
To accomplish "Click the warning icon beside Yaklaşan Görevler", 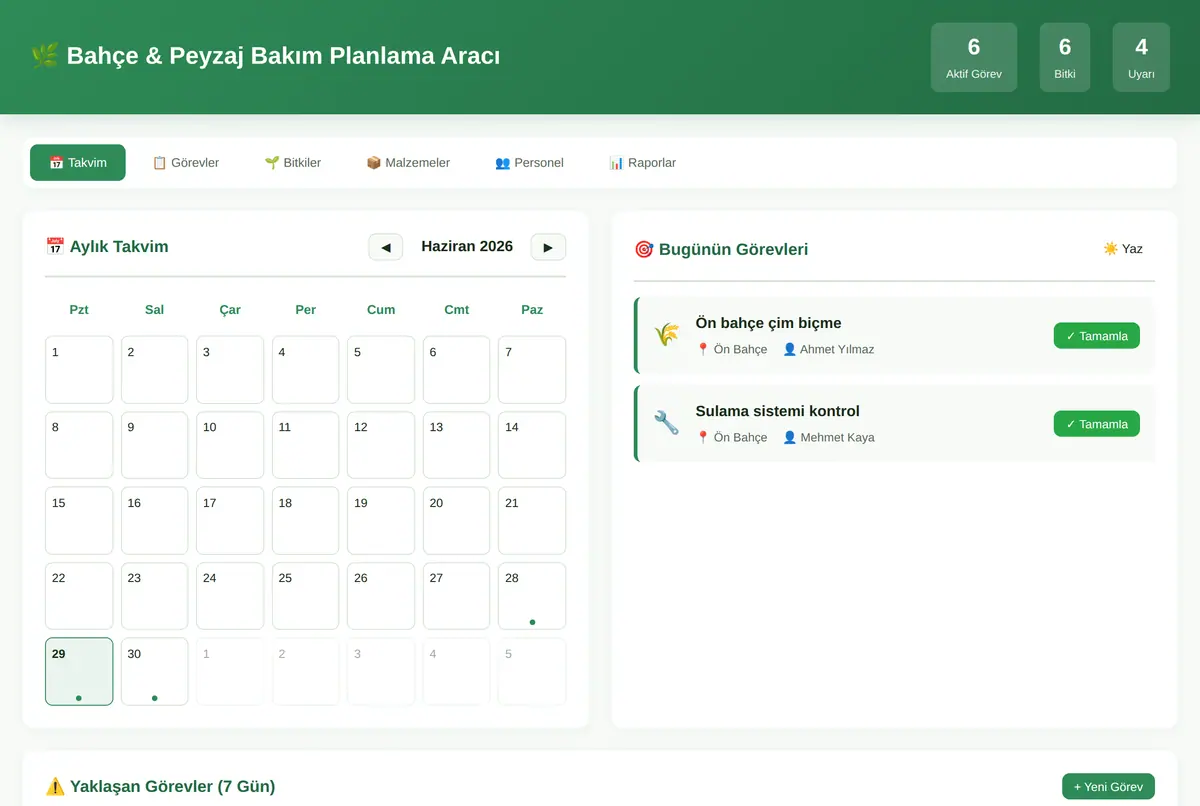I will (x=55, y=786).
